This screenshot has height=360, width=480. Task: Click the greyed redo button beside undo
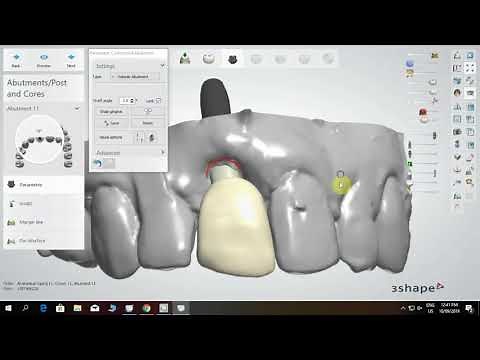click(x=109, y=164)
